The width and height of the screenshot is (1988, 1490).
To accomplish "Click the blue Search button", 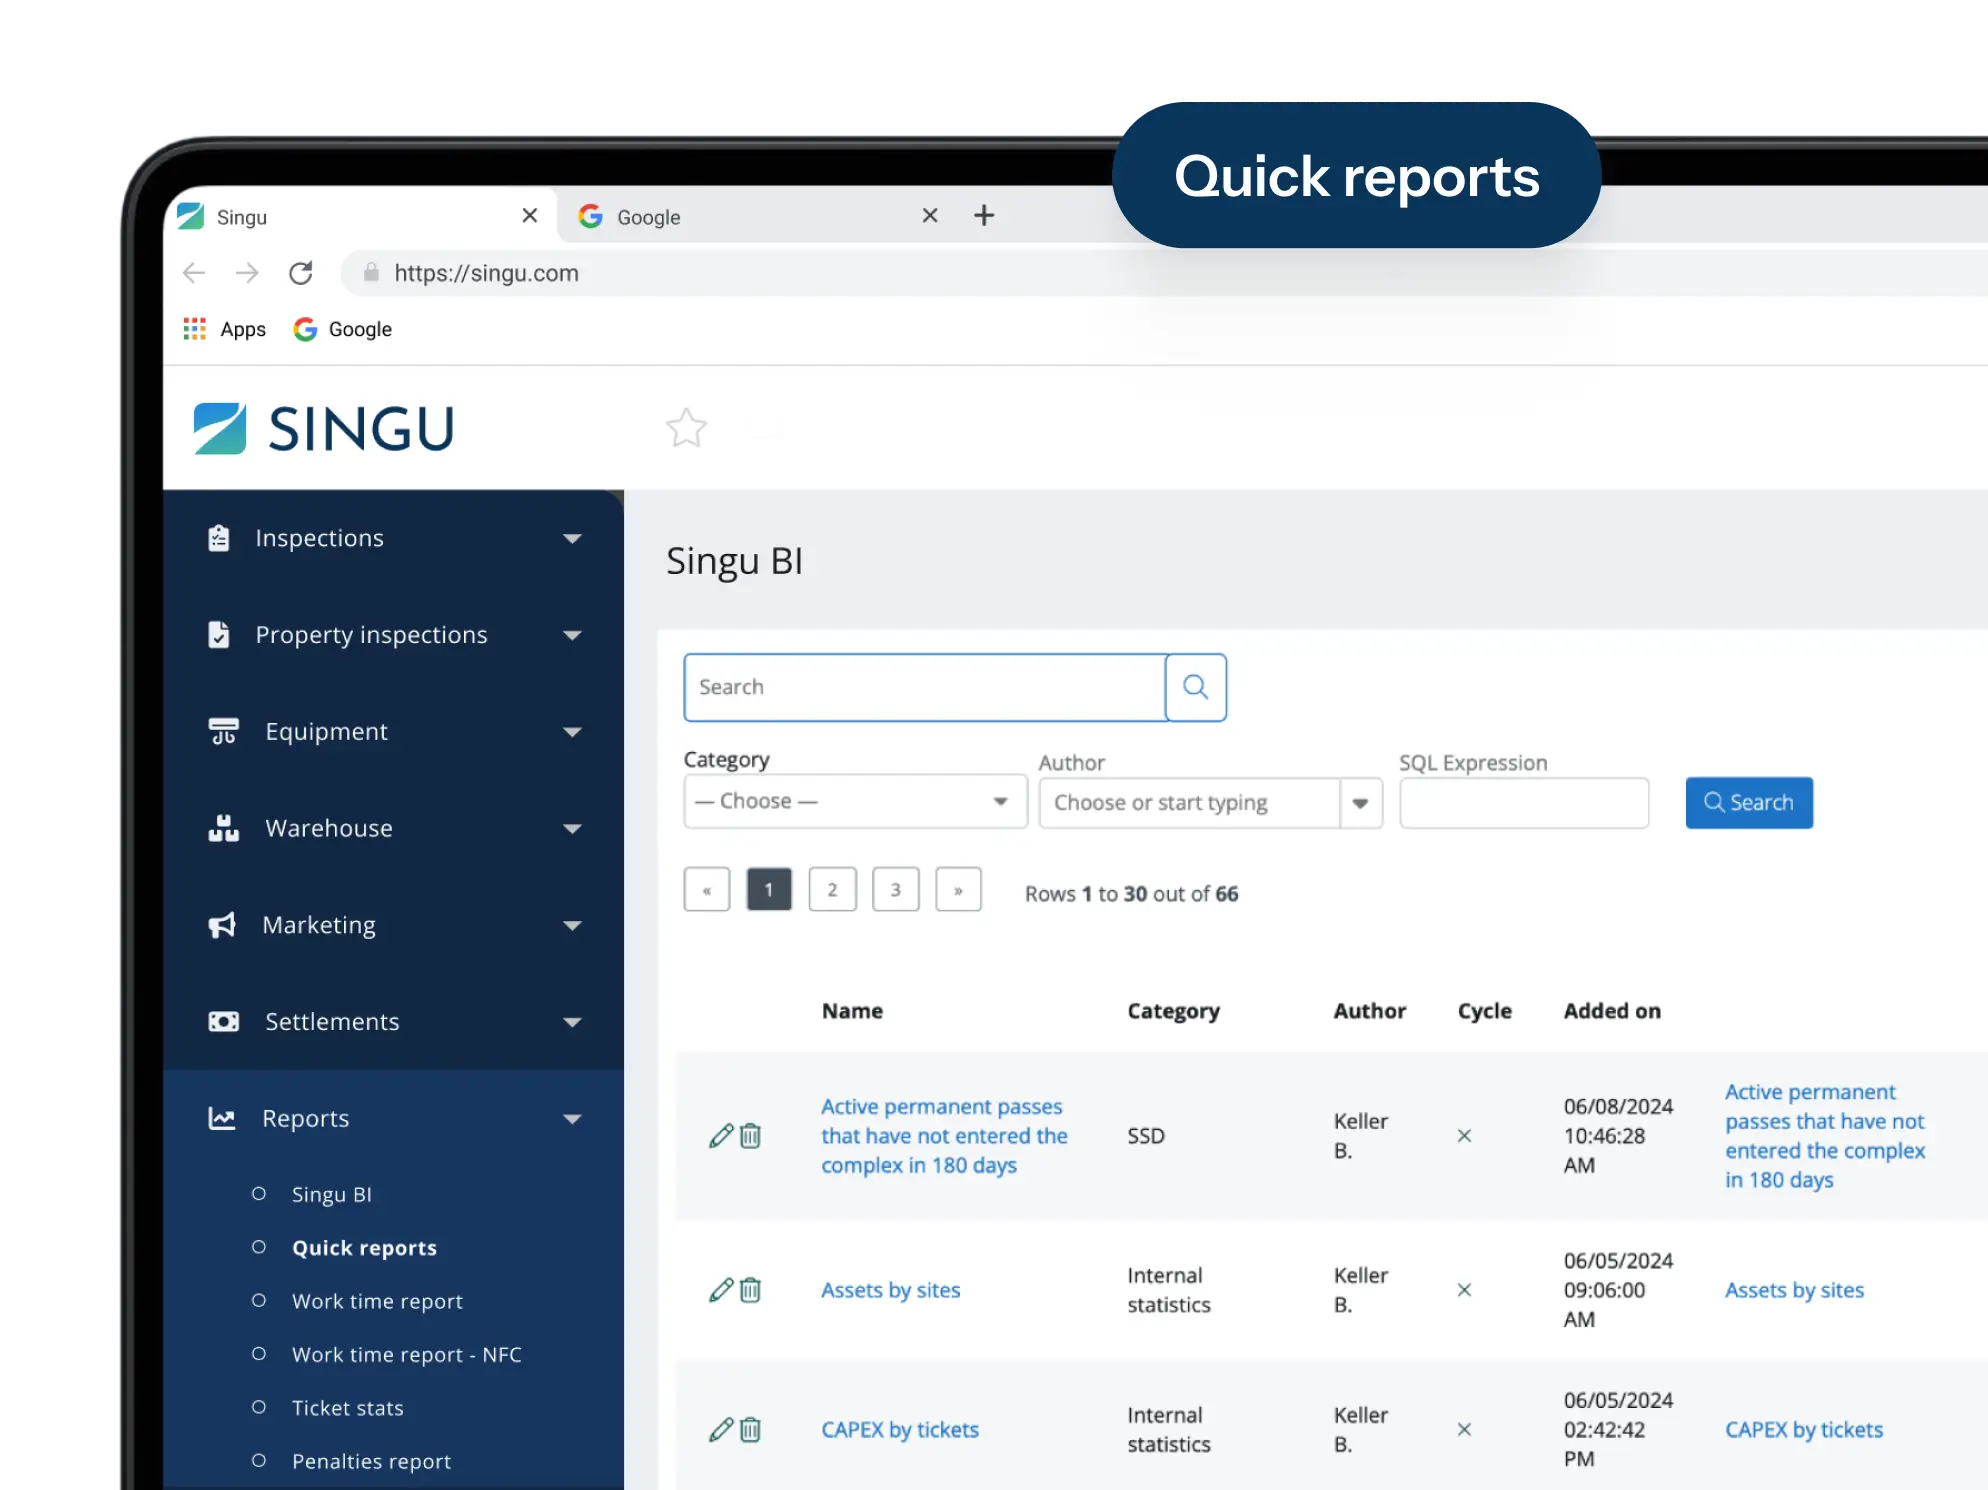I will [x=1749, y=803].
